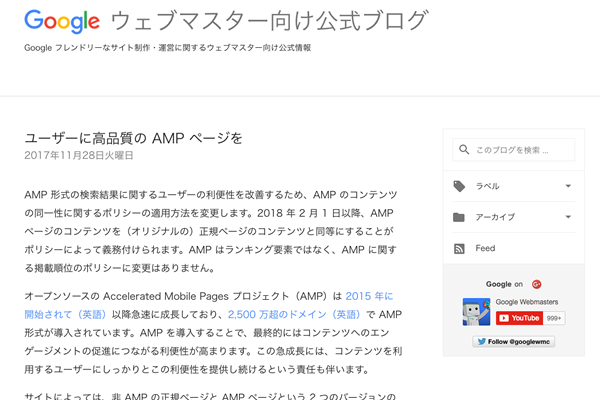Open the ユーザーに高品質の AMP ページを post title
The width and height of the screenshot is (600, 400).
coord(134,138)
